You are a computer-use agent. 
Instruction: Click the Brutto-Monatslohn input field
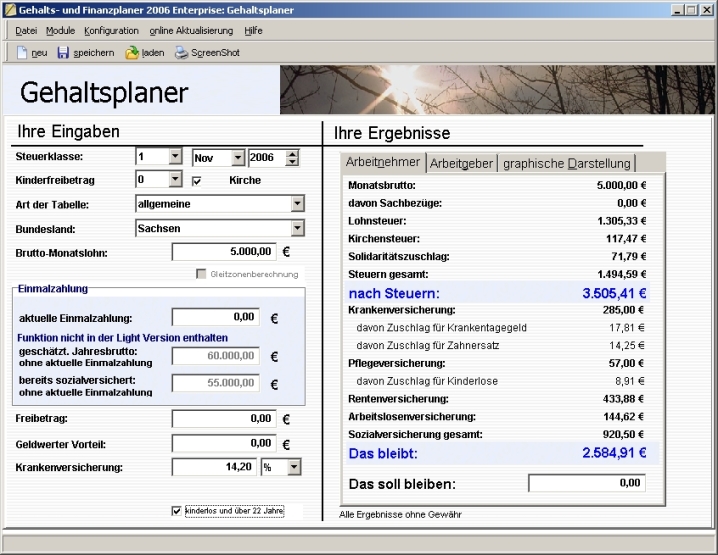coord(223,252)
